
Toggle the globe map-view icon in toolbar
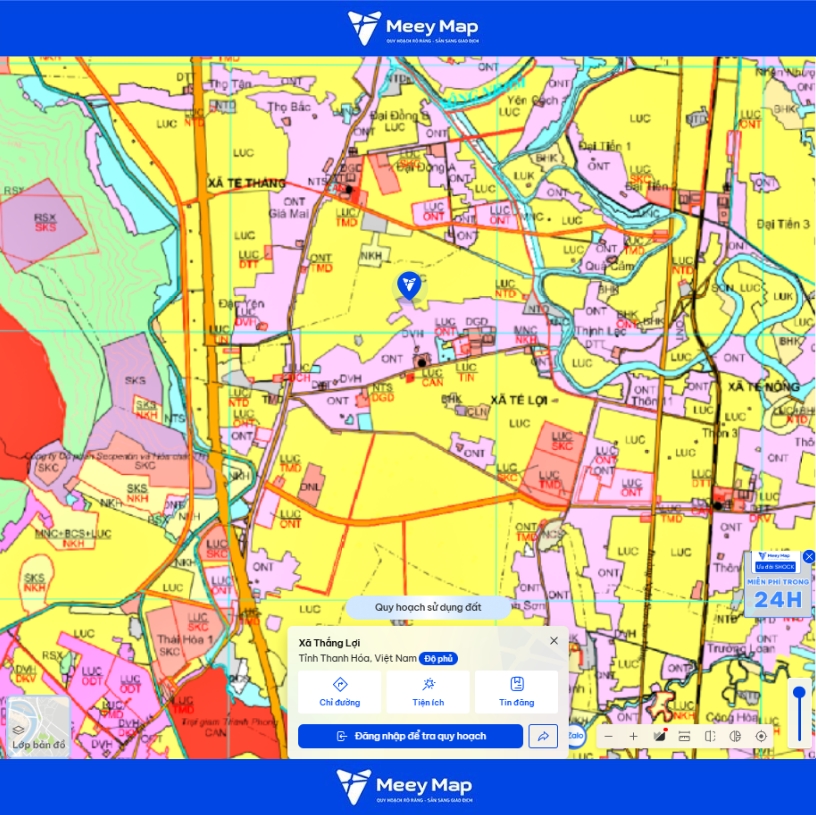click(x=735, y=736)
